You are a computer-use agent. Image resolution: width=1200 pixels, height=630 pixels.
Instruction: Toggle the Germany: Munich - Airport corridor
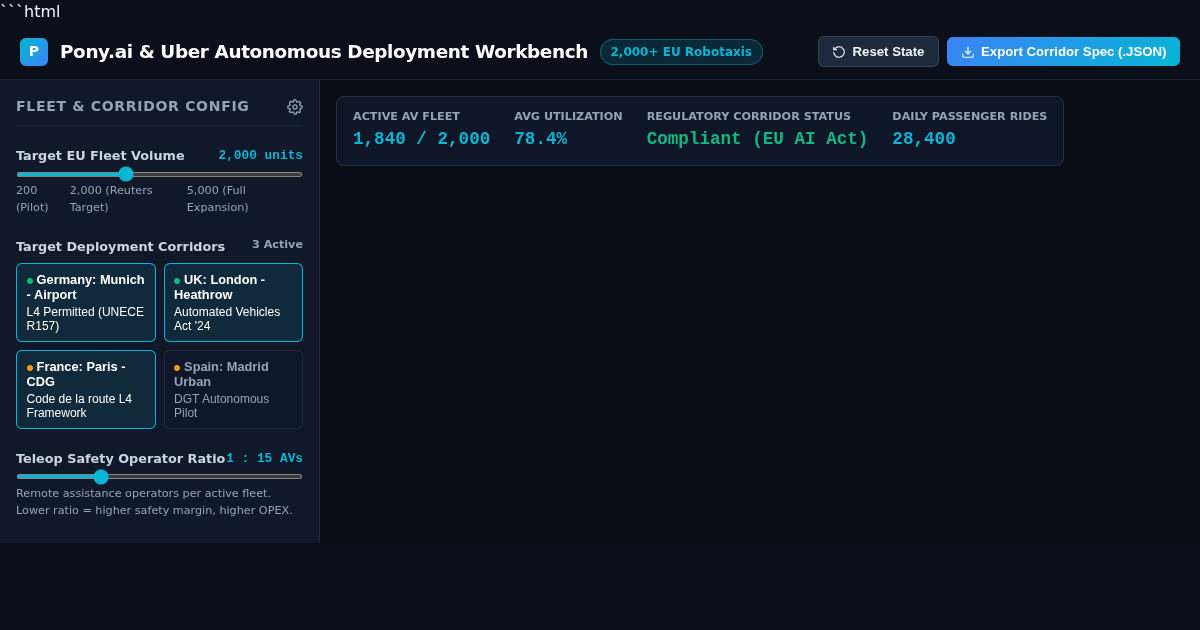tap(86, 302)
